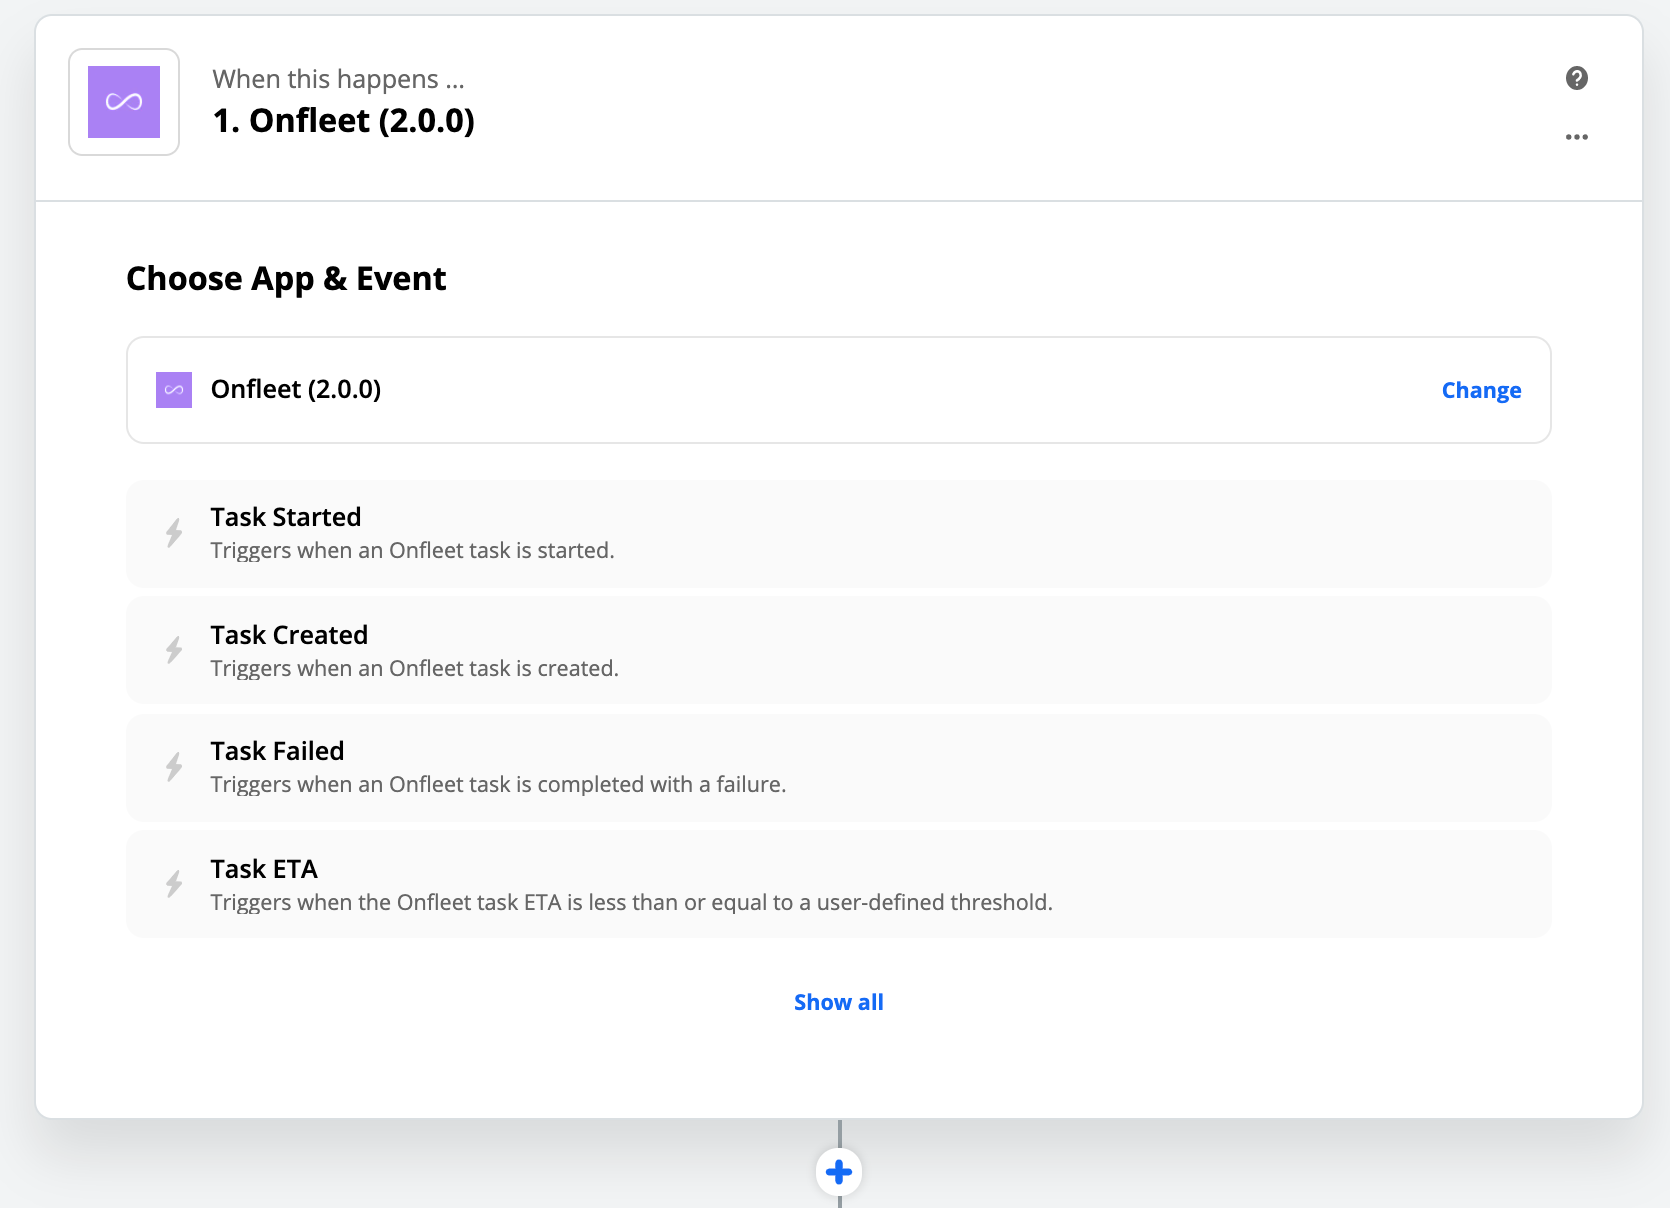Choose the Task Created trigger event

pyautogui.click(x=839, y=651)
